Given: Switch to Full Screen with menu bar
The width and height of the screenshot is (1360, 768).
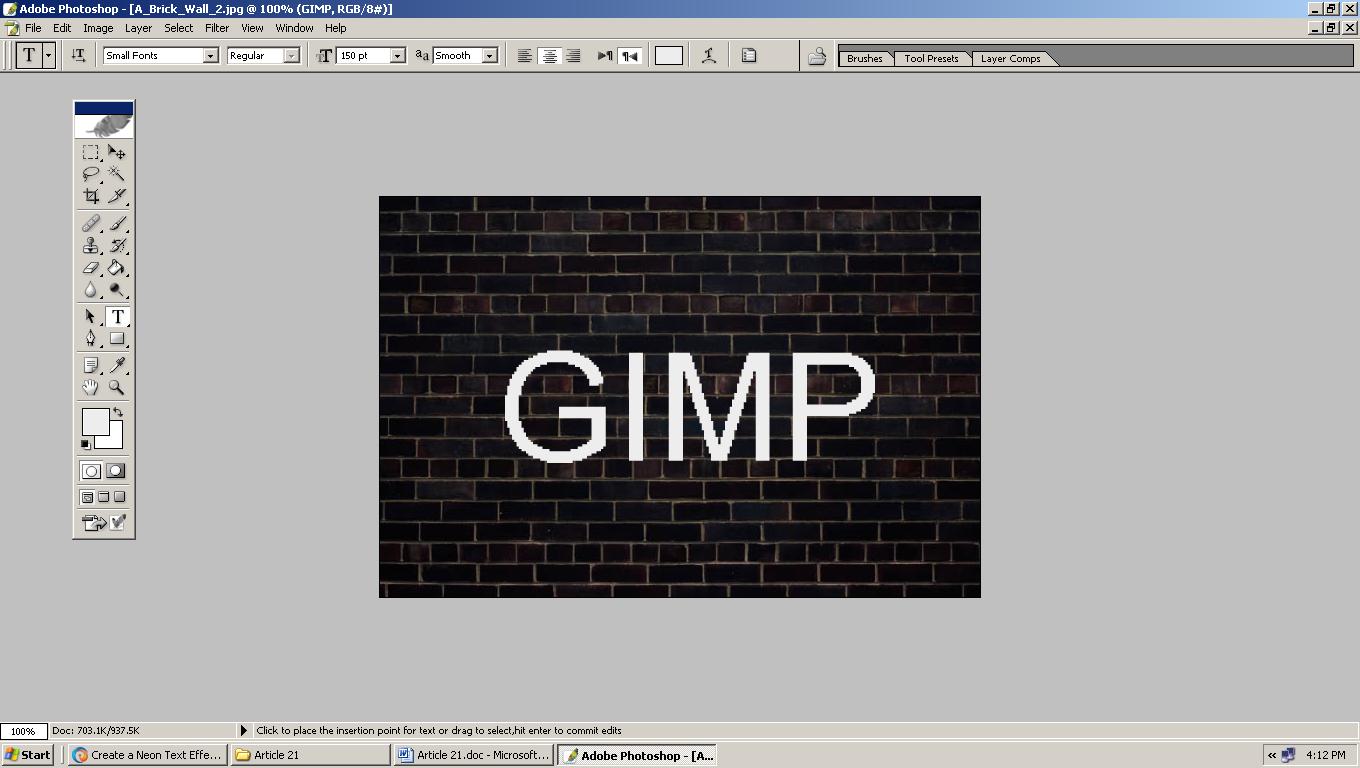Looking at the screenshot, I should click(x=104, y=497).
